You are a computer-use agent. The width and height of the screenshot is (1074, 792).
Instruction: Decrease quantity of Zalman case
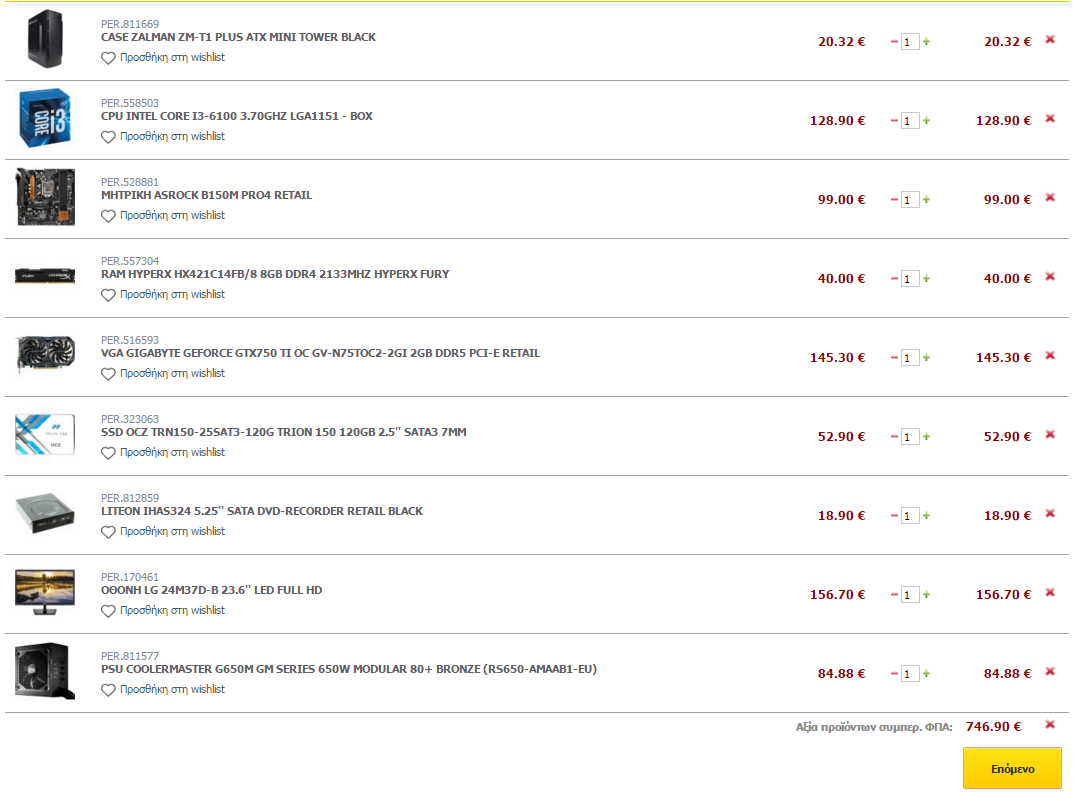894,42
